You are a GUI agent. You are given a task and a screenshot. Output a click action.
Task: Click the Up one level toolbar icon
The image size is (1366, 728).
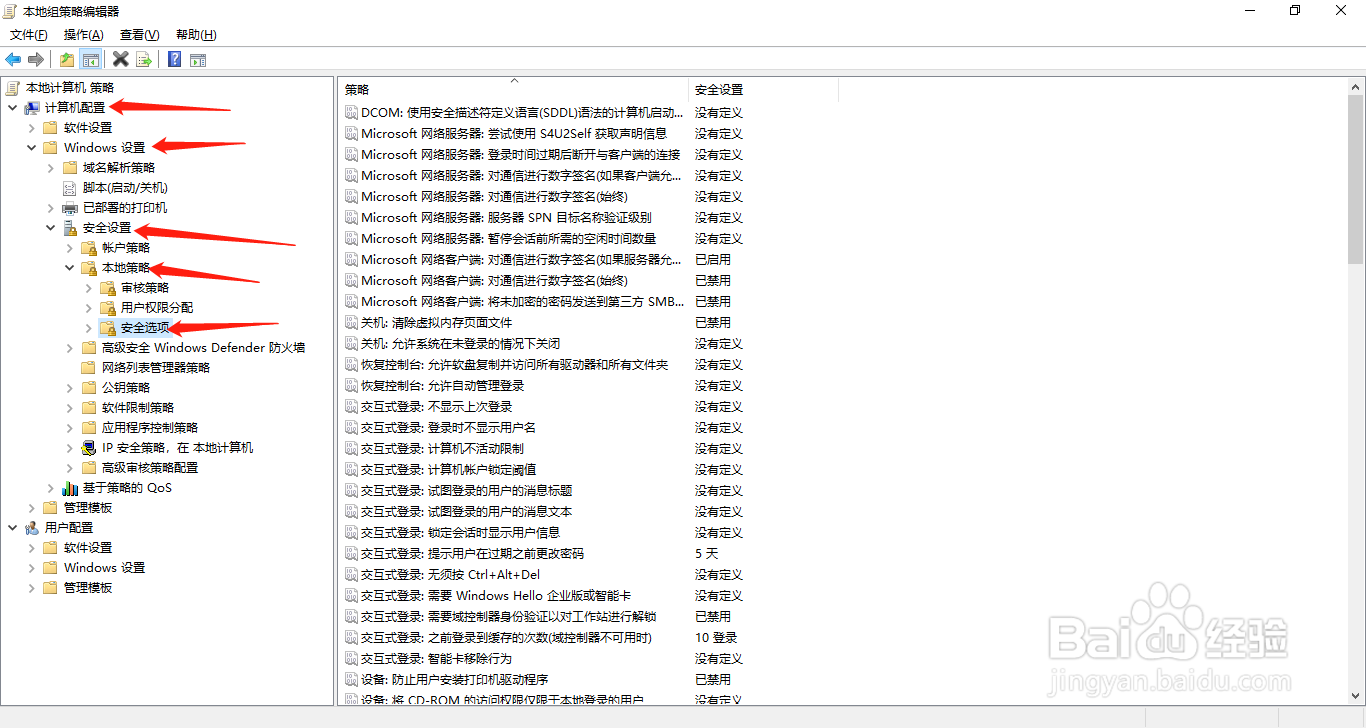tap(65, 59)
